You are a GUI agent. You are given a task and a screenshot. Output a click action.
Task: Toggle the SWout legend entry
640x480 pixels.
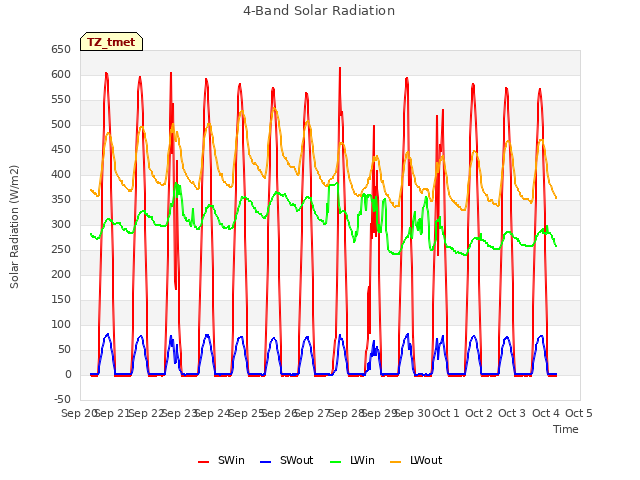[x=287, y=460]
